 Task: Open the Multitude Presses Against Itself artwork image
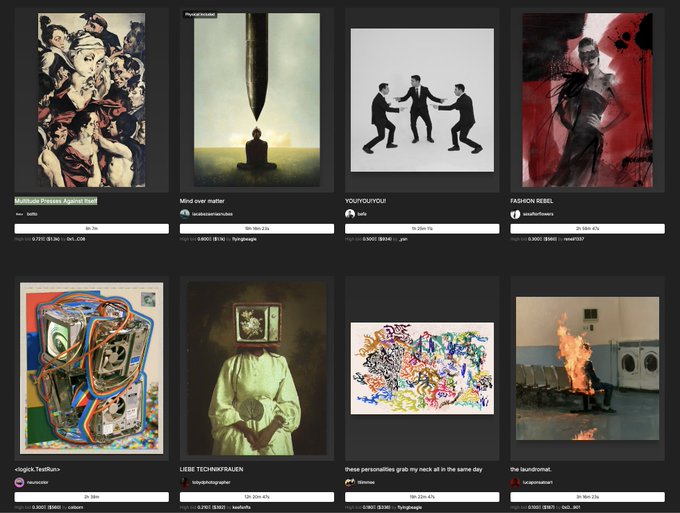coord(92,100)
